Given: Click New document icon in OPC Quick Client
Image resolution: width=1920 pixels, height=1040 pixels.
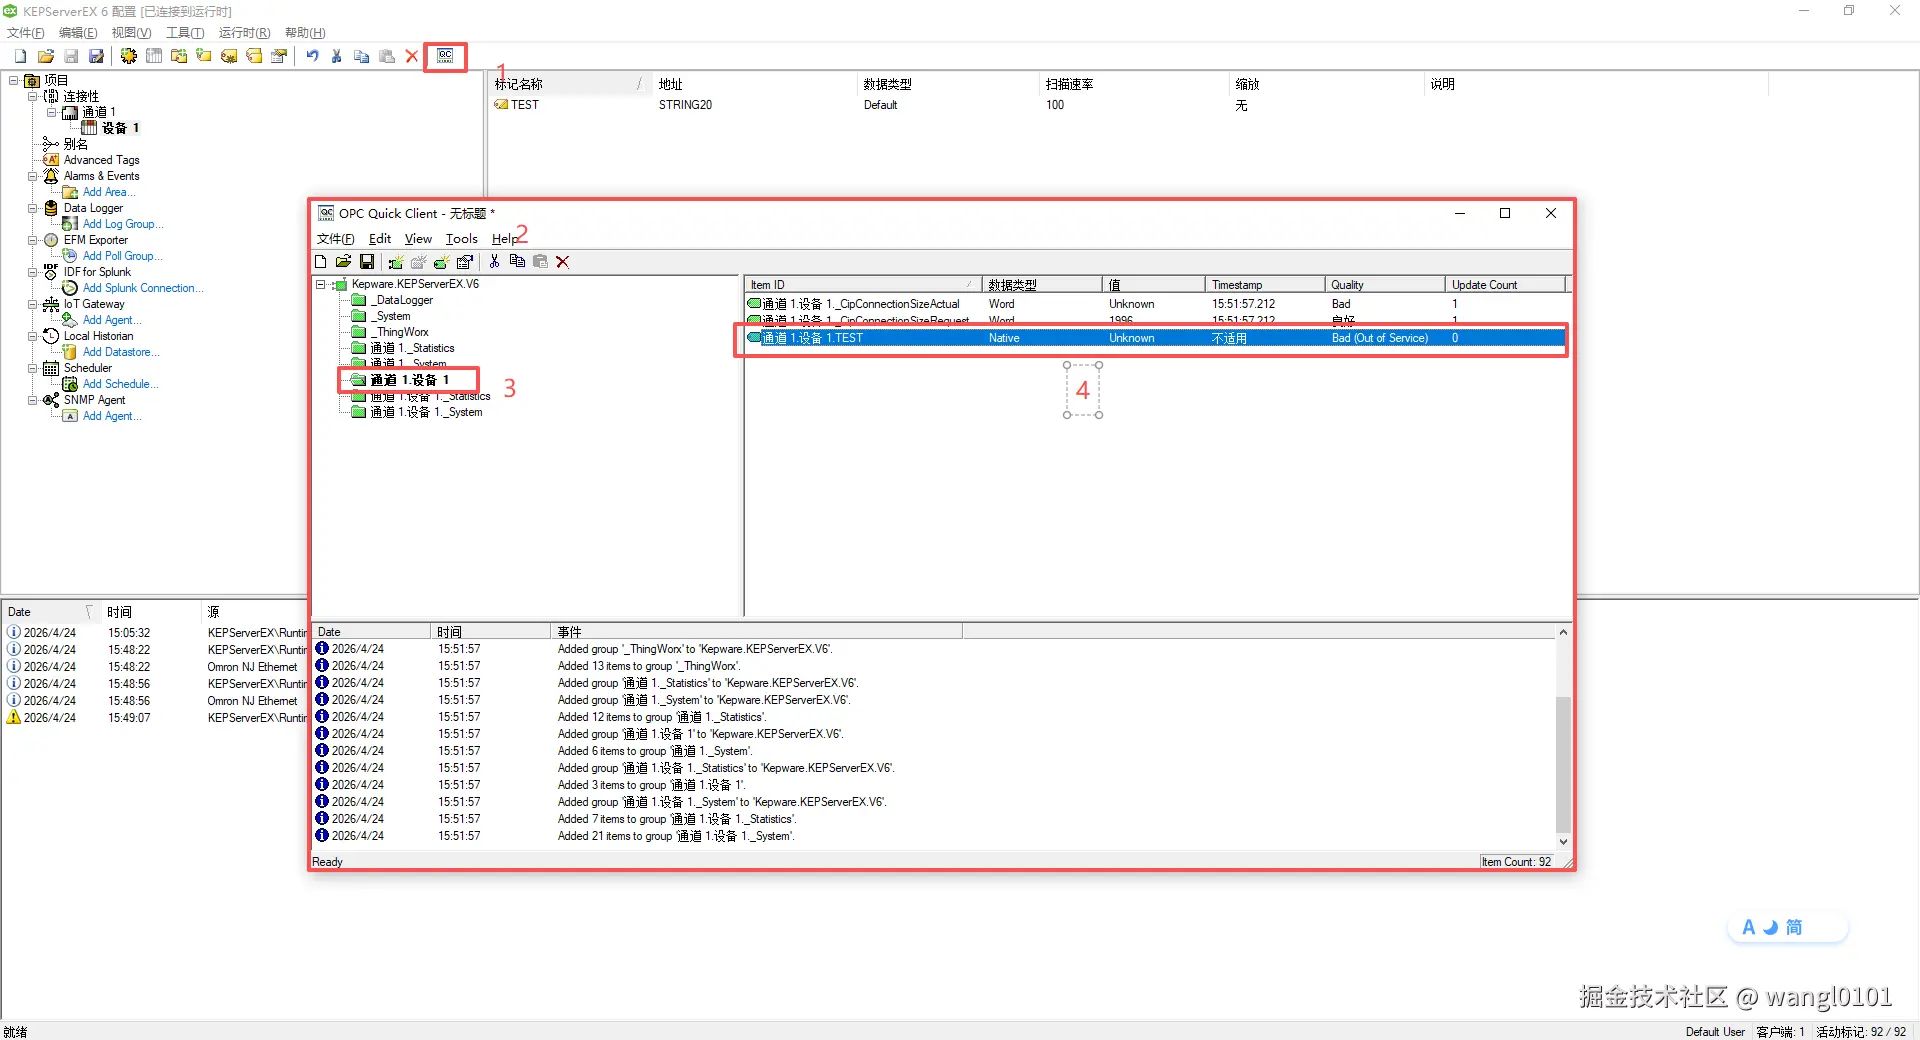Looking at the screenshot, I should pos(320,262).
